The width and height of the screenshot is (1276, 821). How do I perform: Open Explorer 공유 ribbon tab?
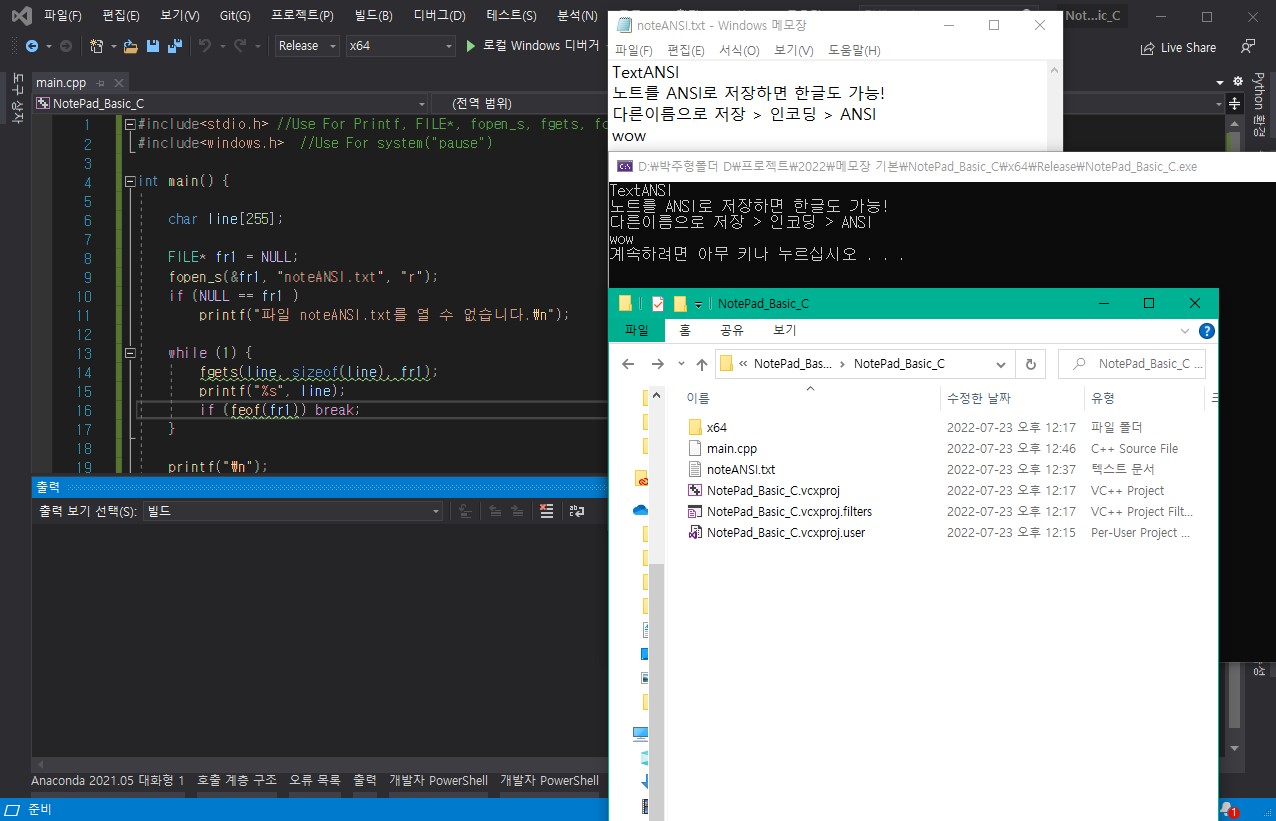pos(732,330)
